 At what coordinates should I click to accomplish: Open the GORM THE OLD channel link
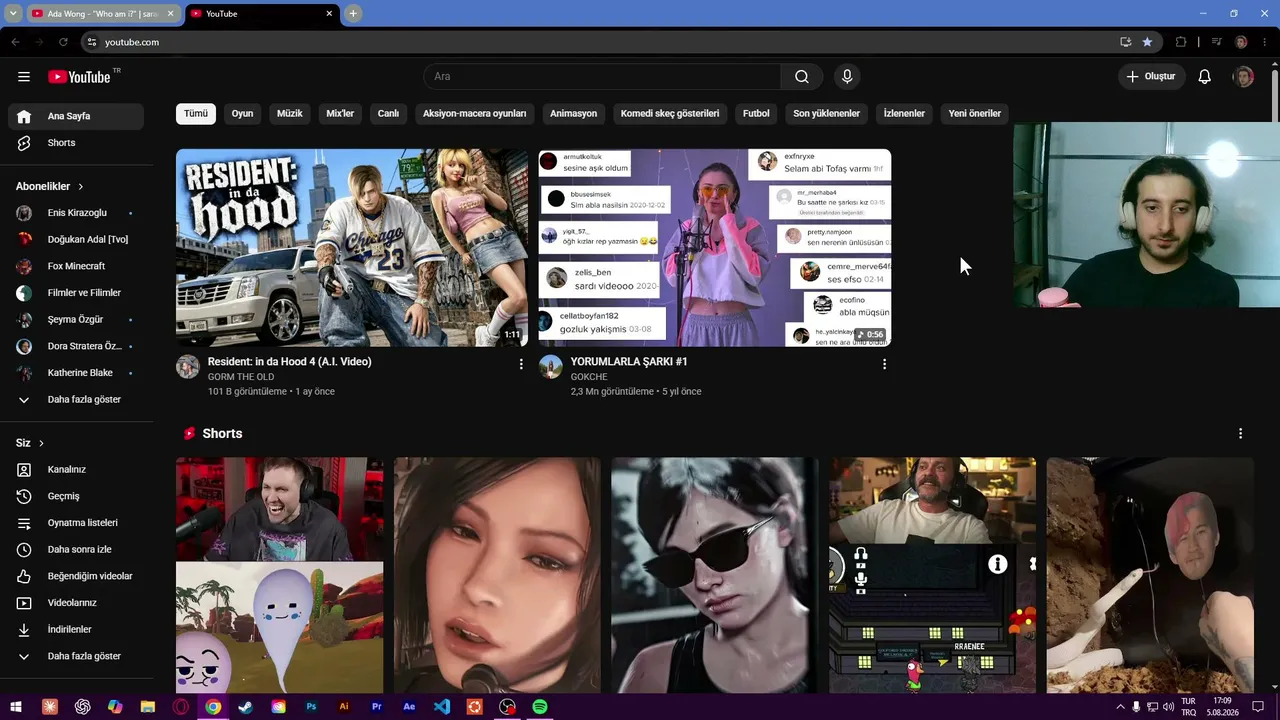pos(241,377)
